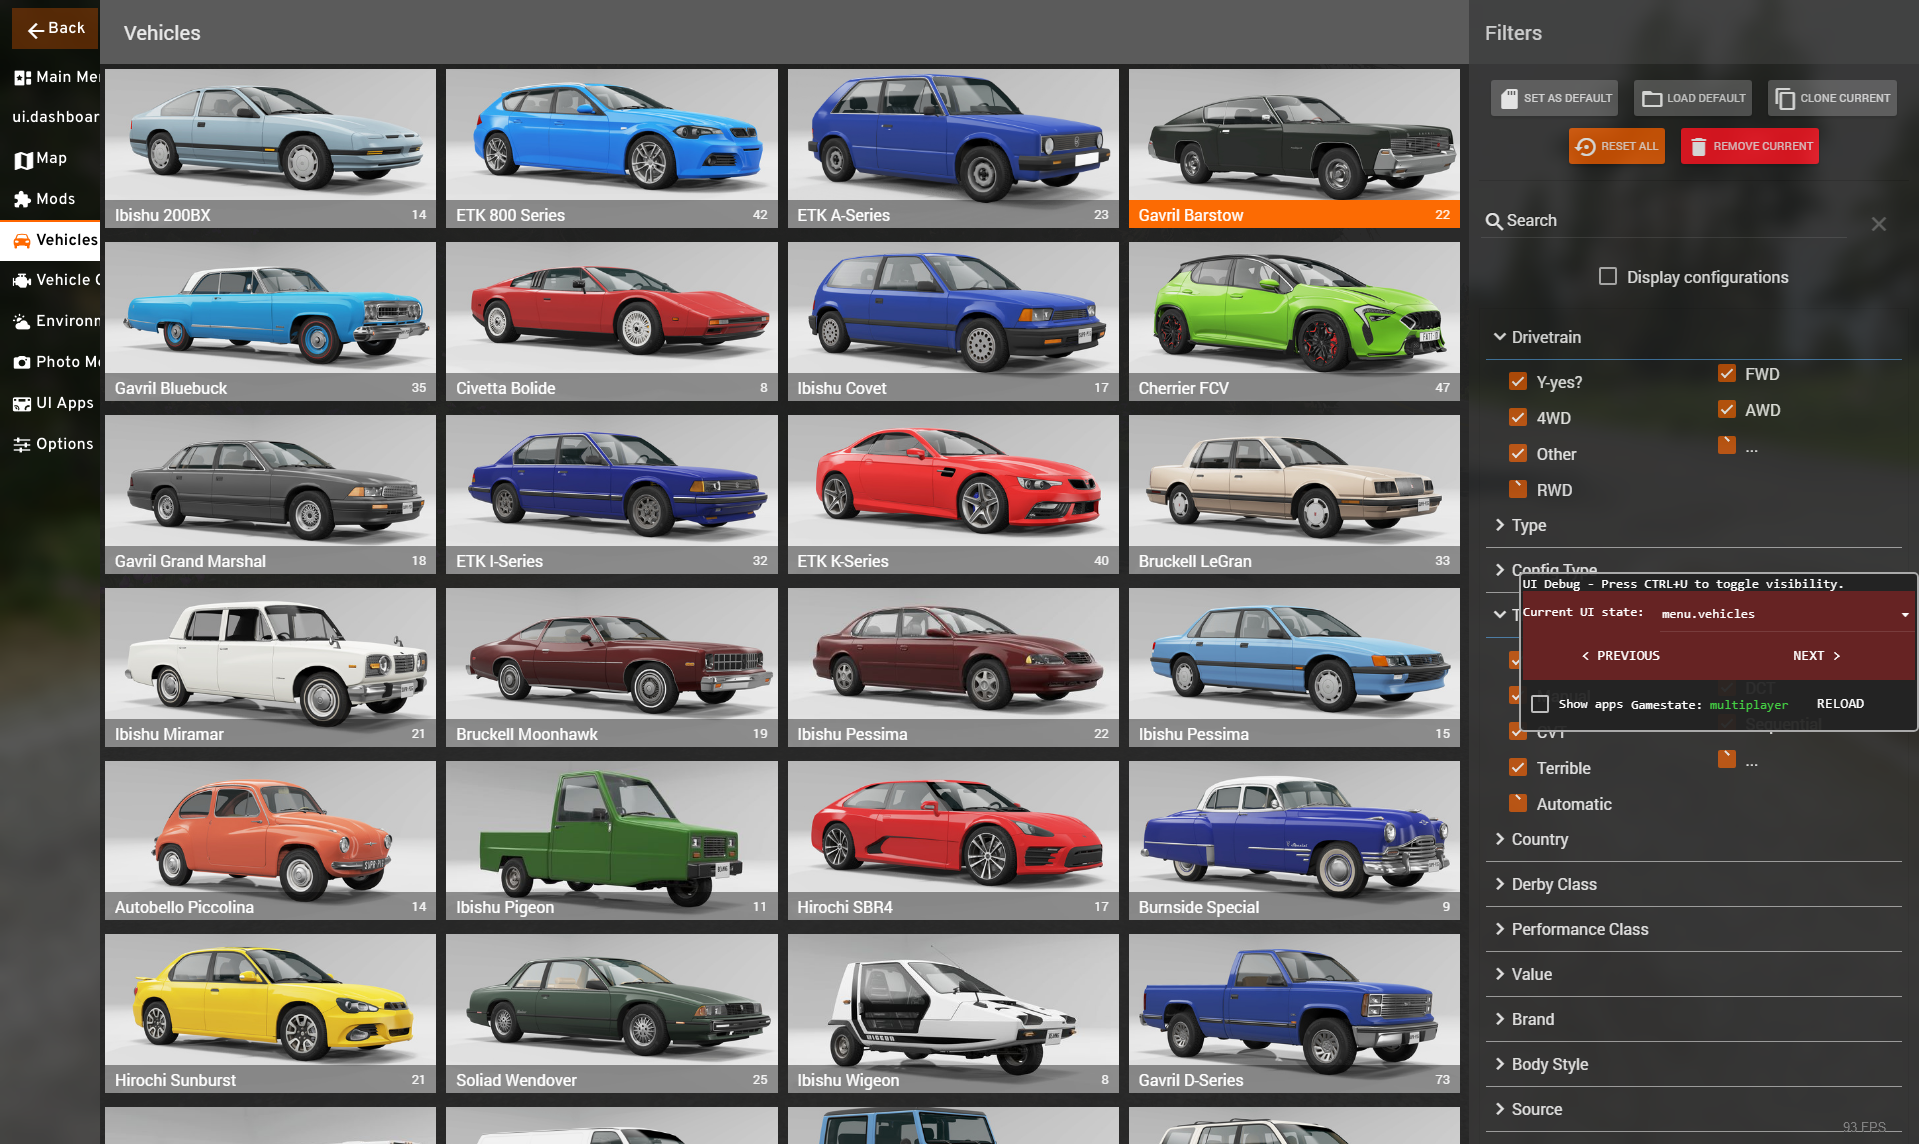Image resolution: width=1919 pixels, height=1144 pixels.
Task: Select the Ibishu Covet vehicle
Action: (953, 321)
